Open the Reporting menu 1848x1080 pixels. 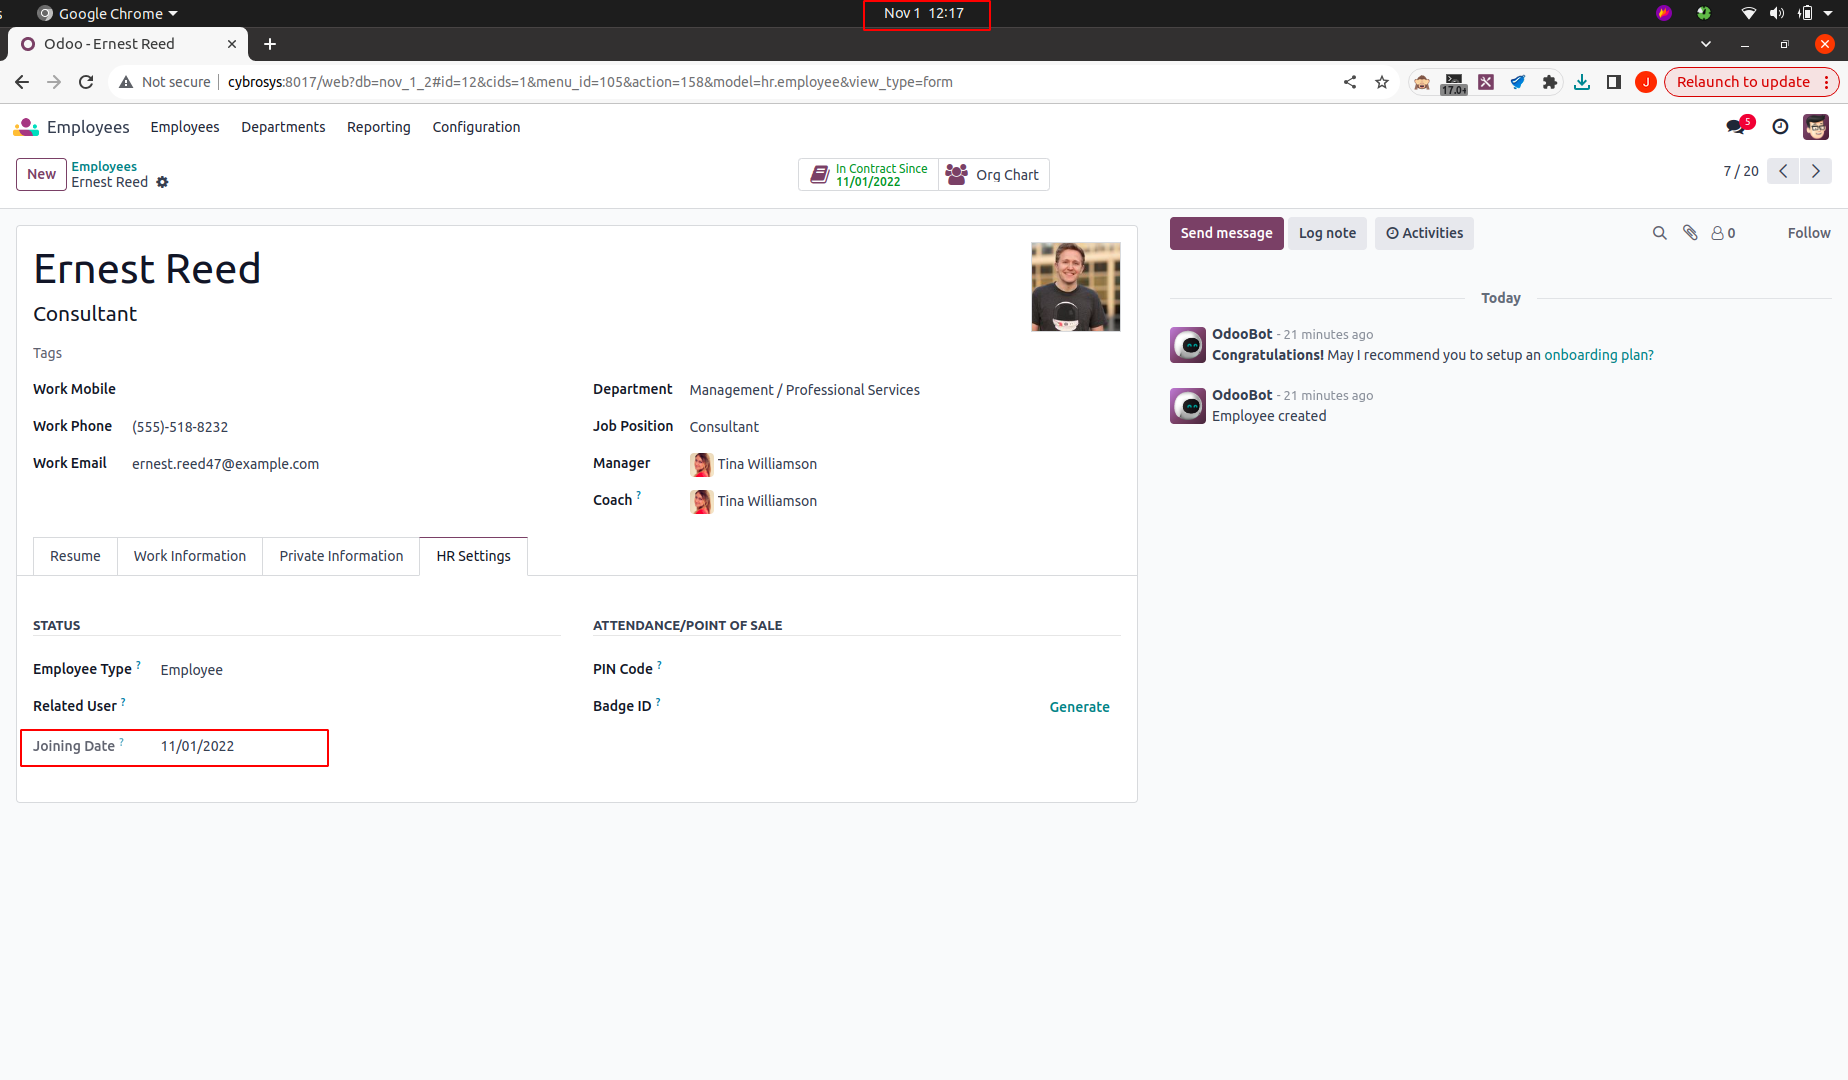379,127
